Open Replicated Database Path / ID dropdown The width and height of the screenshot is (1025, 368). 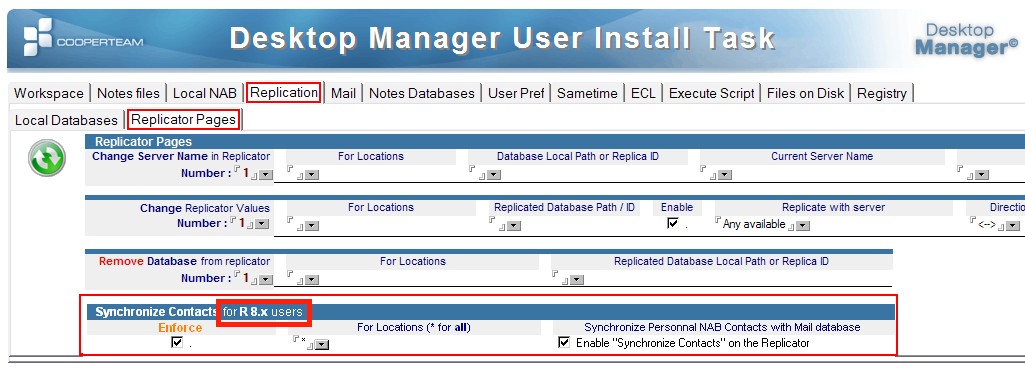pos(514,226)
